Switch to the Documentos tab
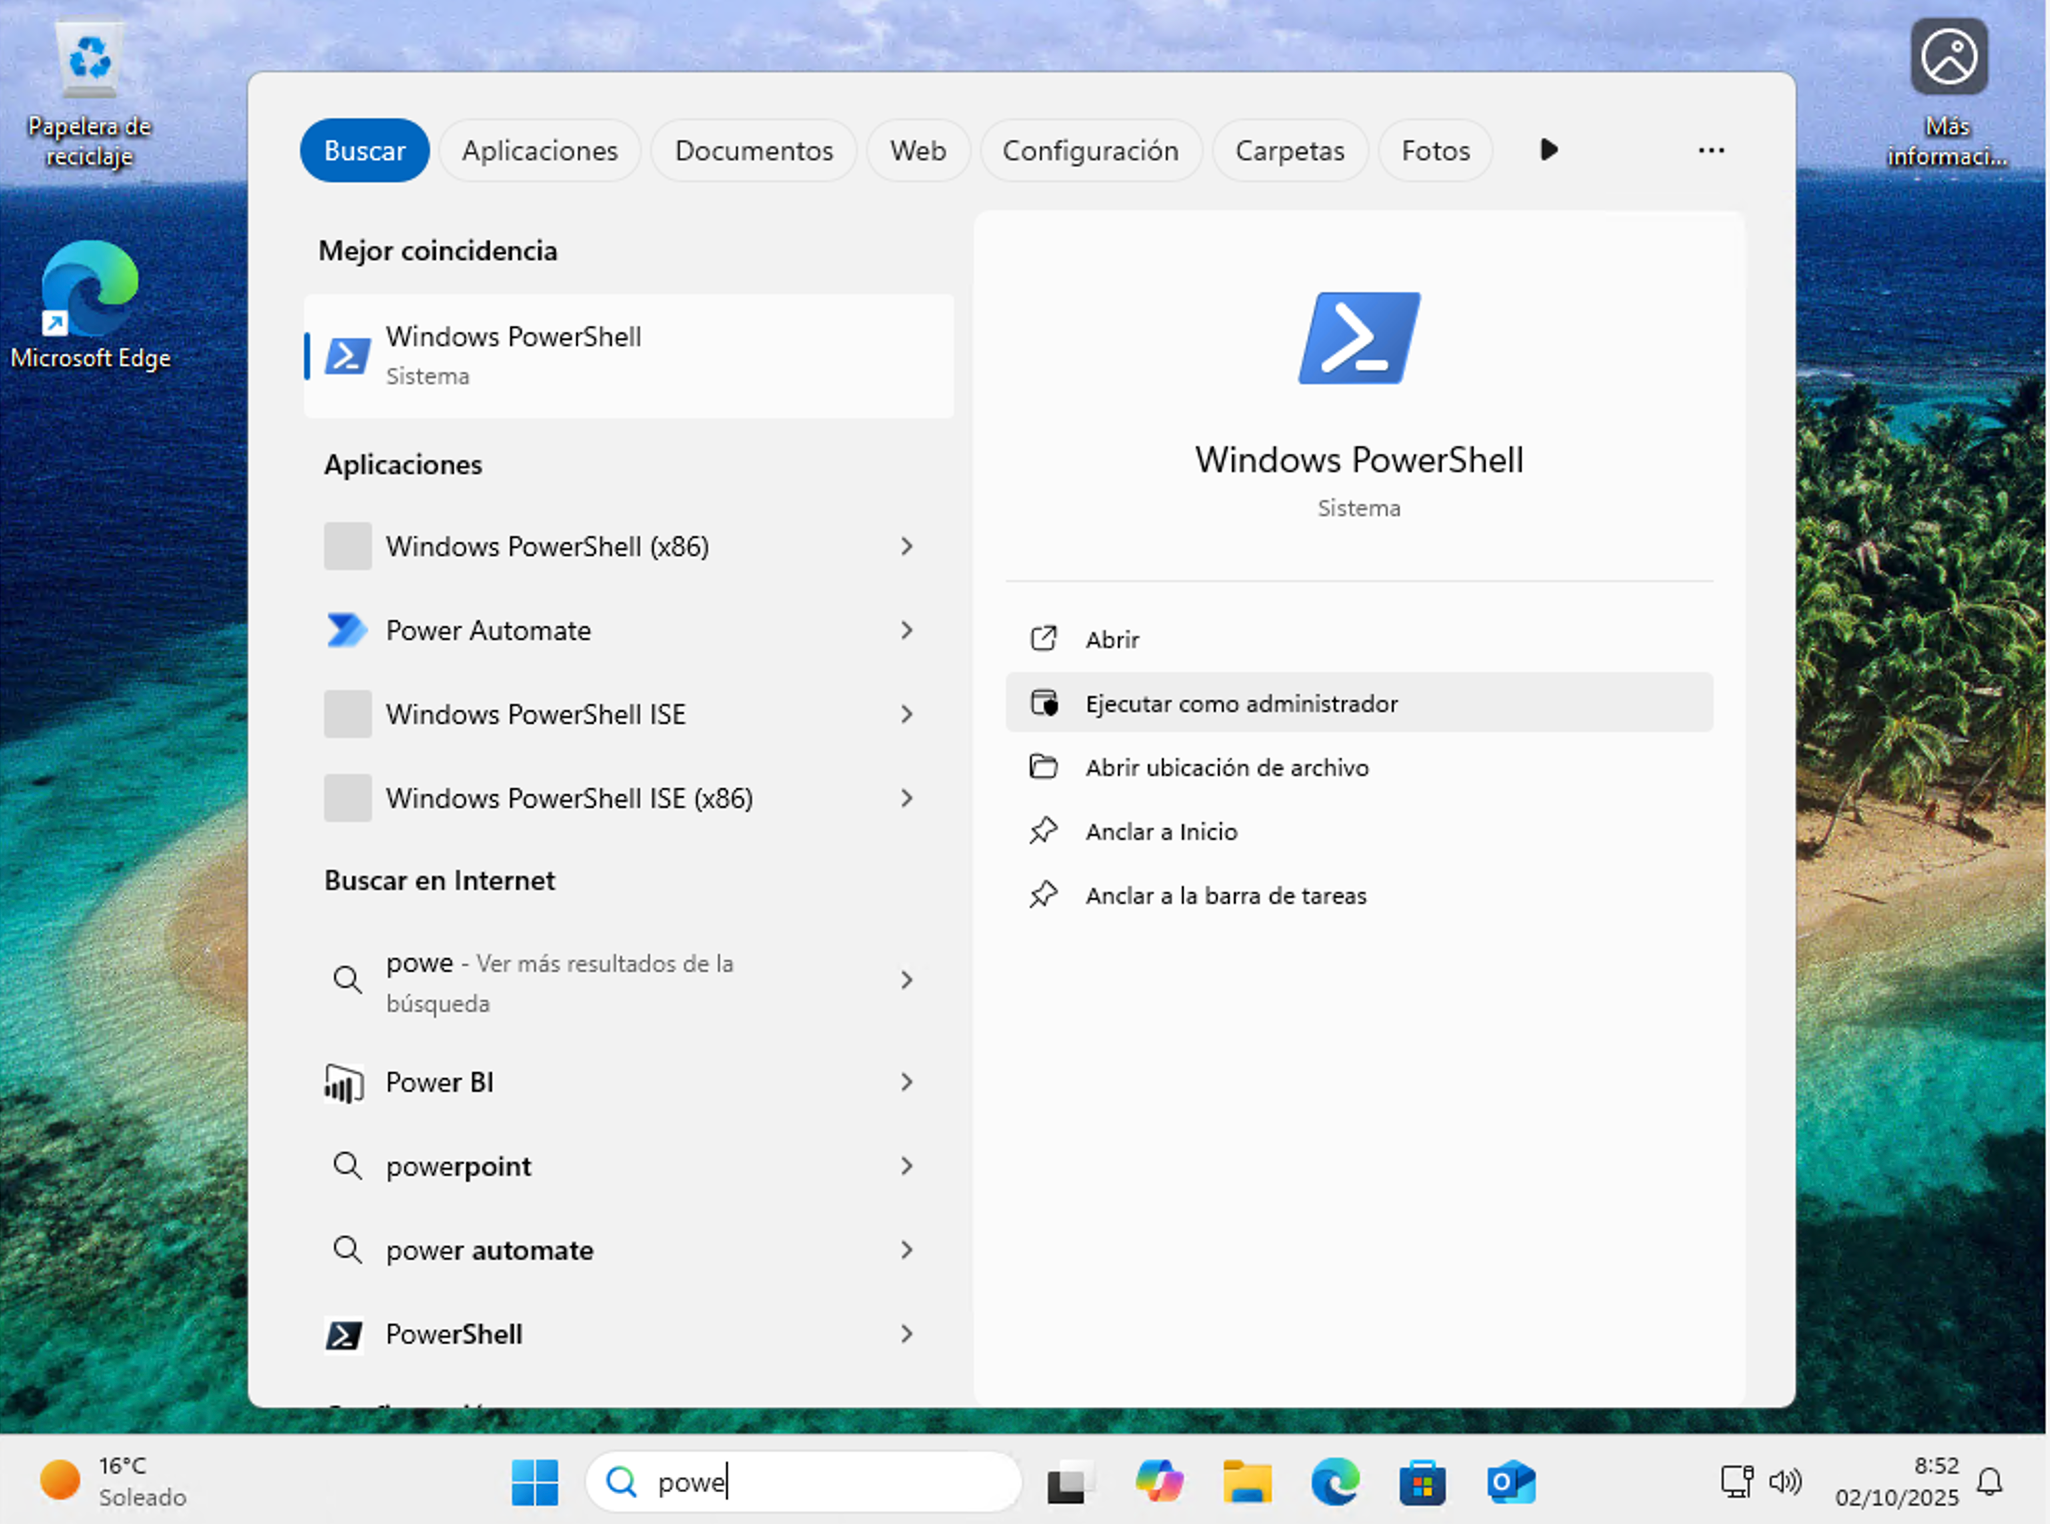The height and width of the screenshot is (1524, 2050). [x=754, y=150]
